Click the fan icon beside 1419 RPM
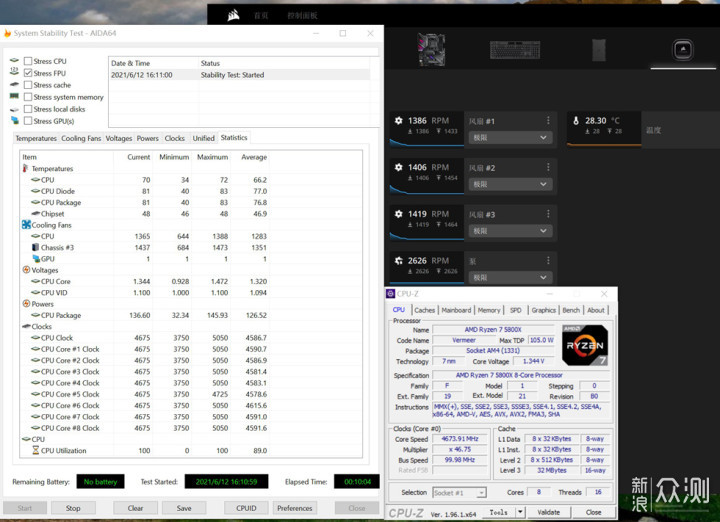720x522 pixels. (399, 214)
